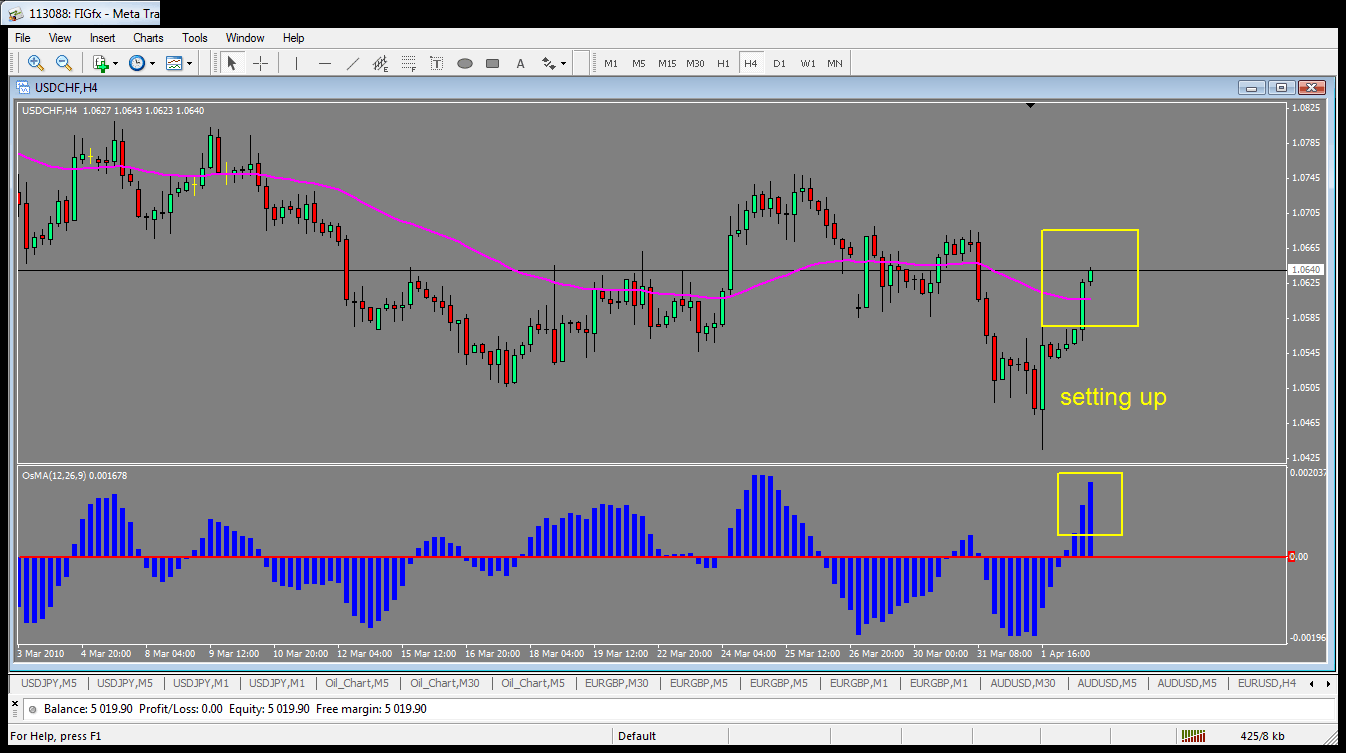Click the New Chart icon with green plus

[x=101, y=63]
